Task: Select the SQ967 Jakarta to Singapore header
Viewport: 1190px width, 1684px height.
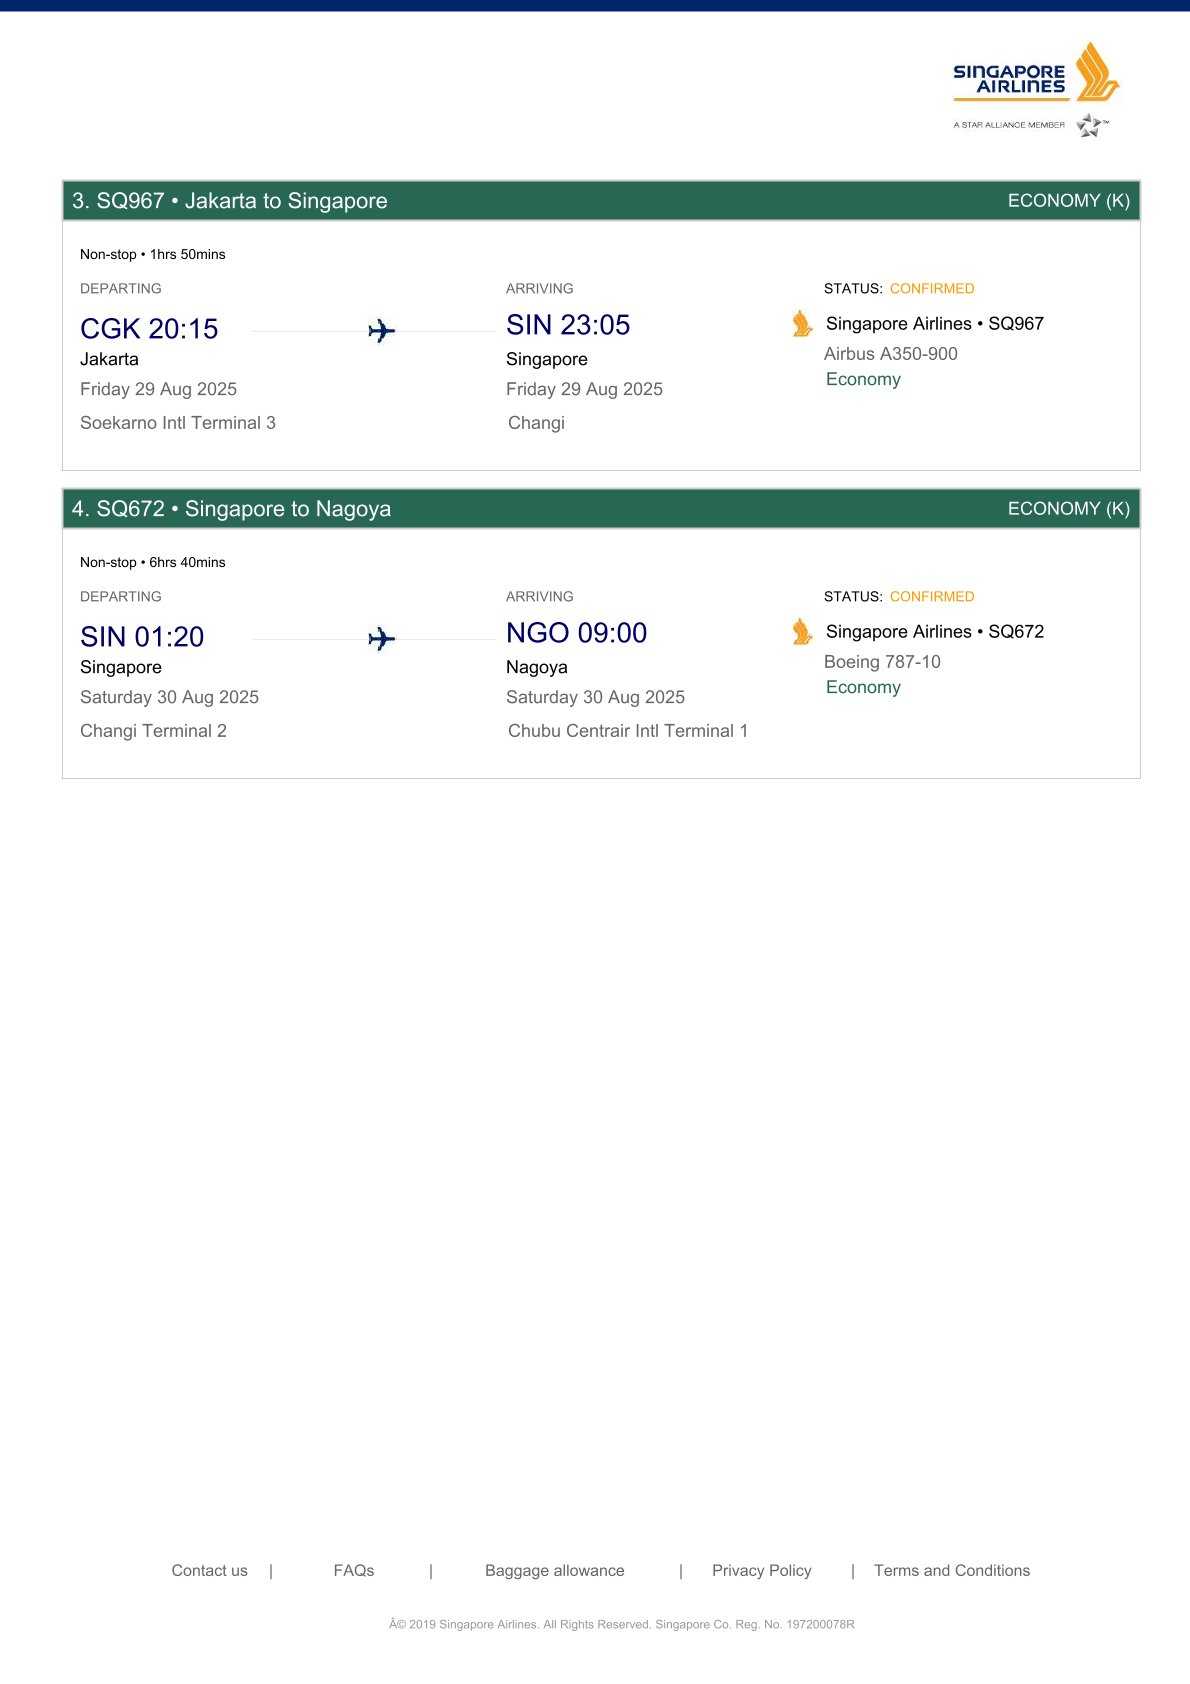Action: coord(230,201)
